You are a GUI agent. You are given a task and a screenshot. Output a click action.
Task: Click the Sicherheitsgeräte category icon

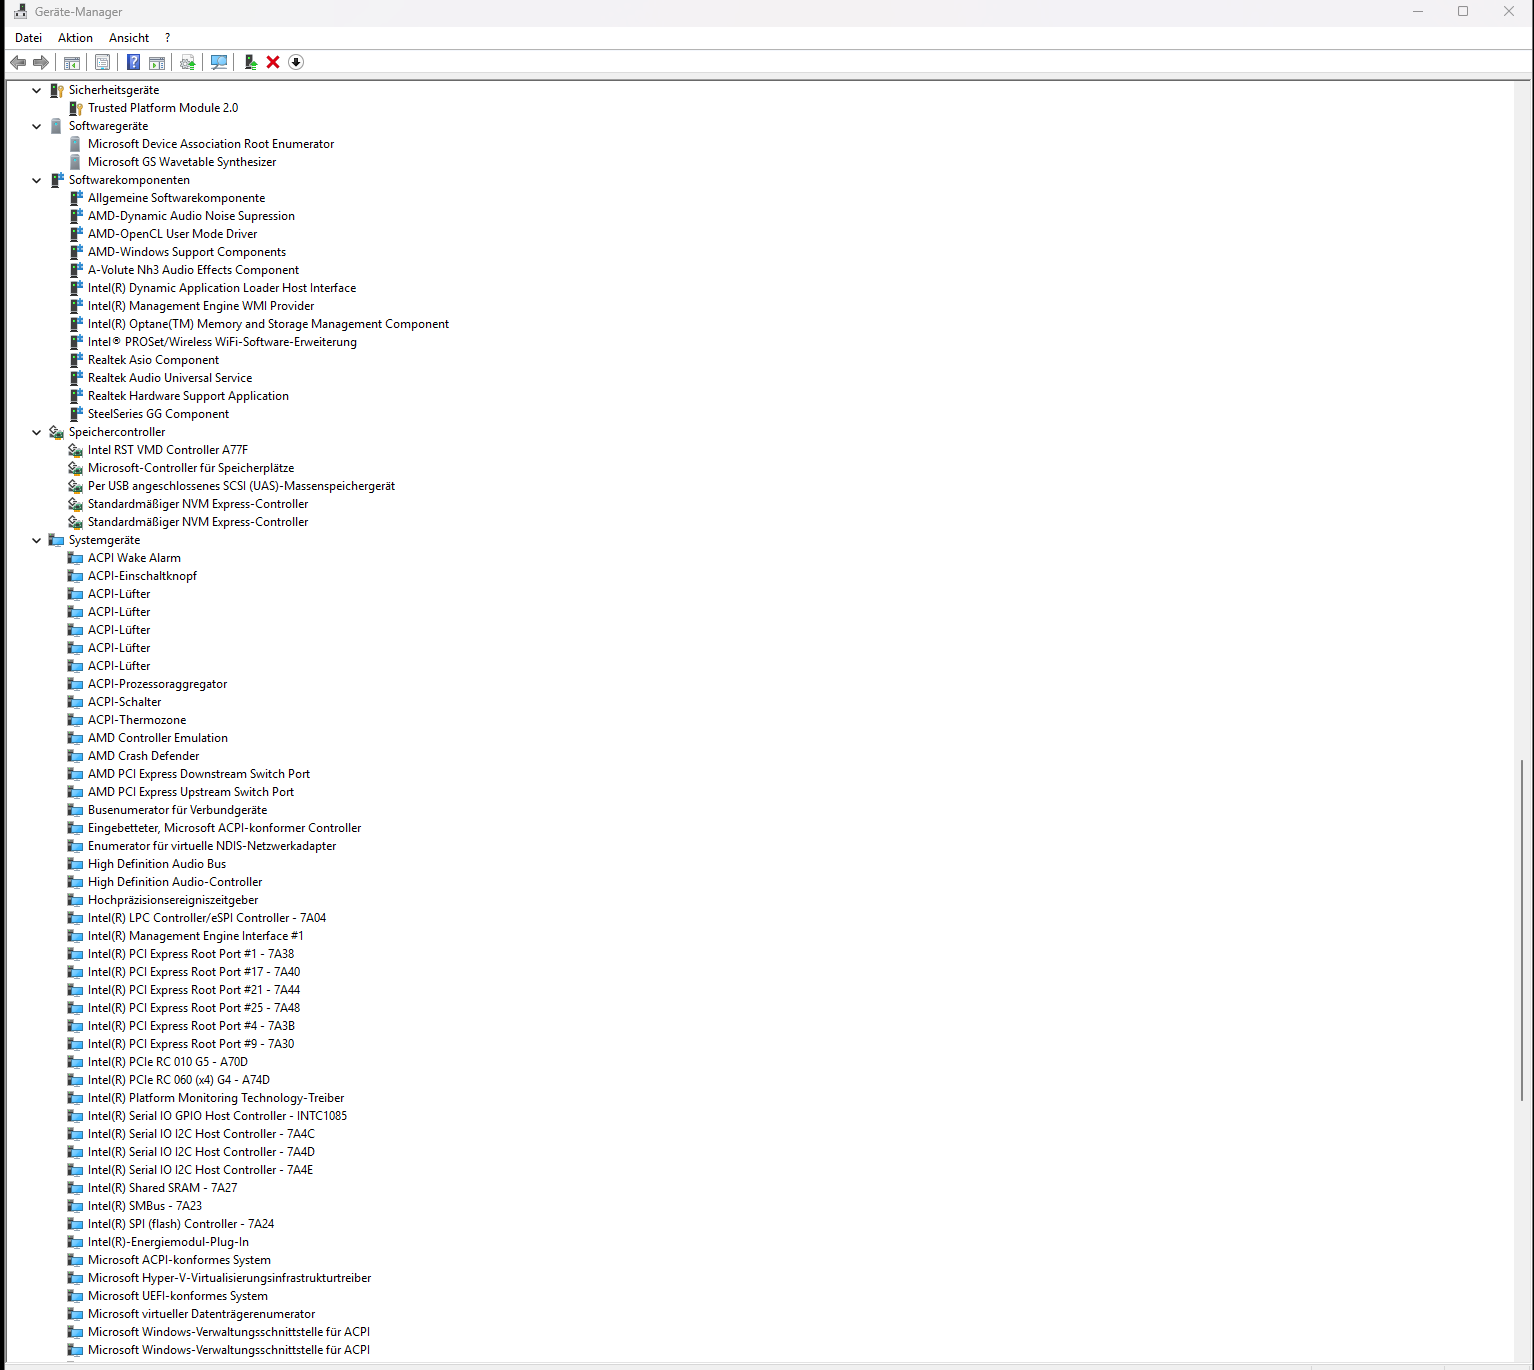tap(57, 90)
